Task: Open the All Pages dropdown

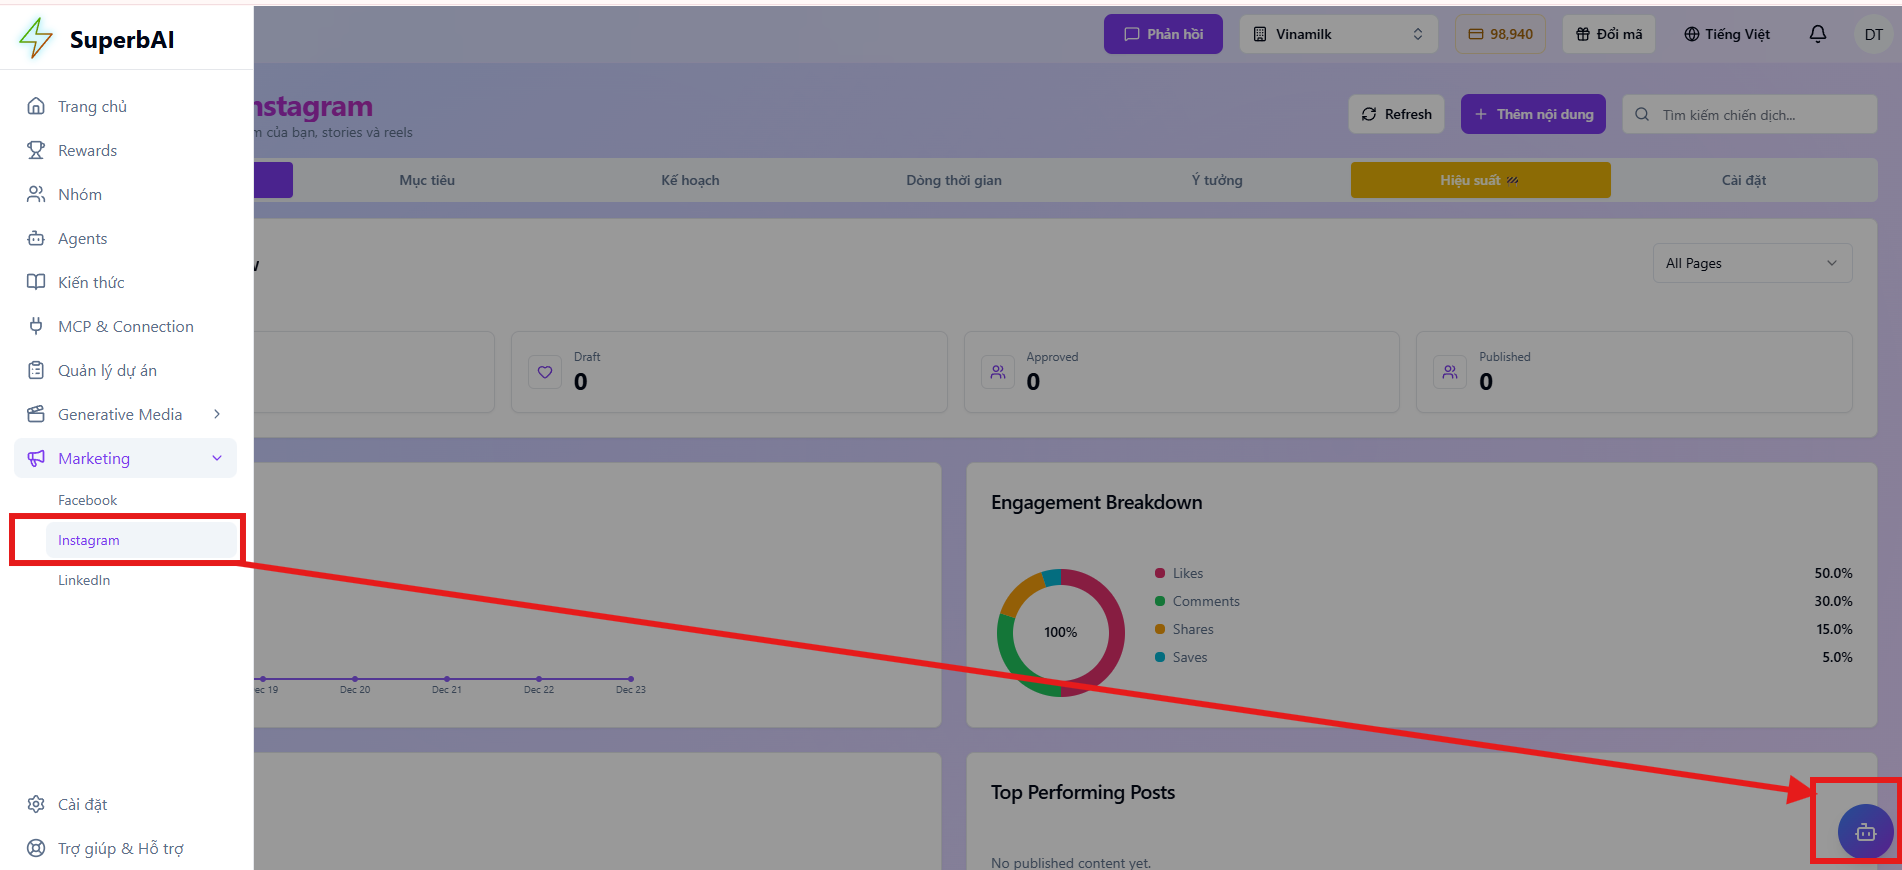Action: [x=1752, y=263]
